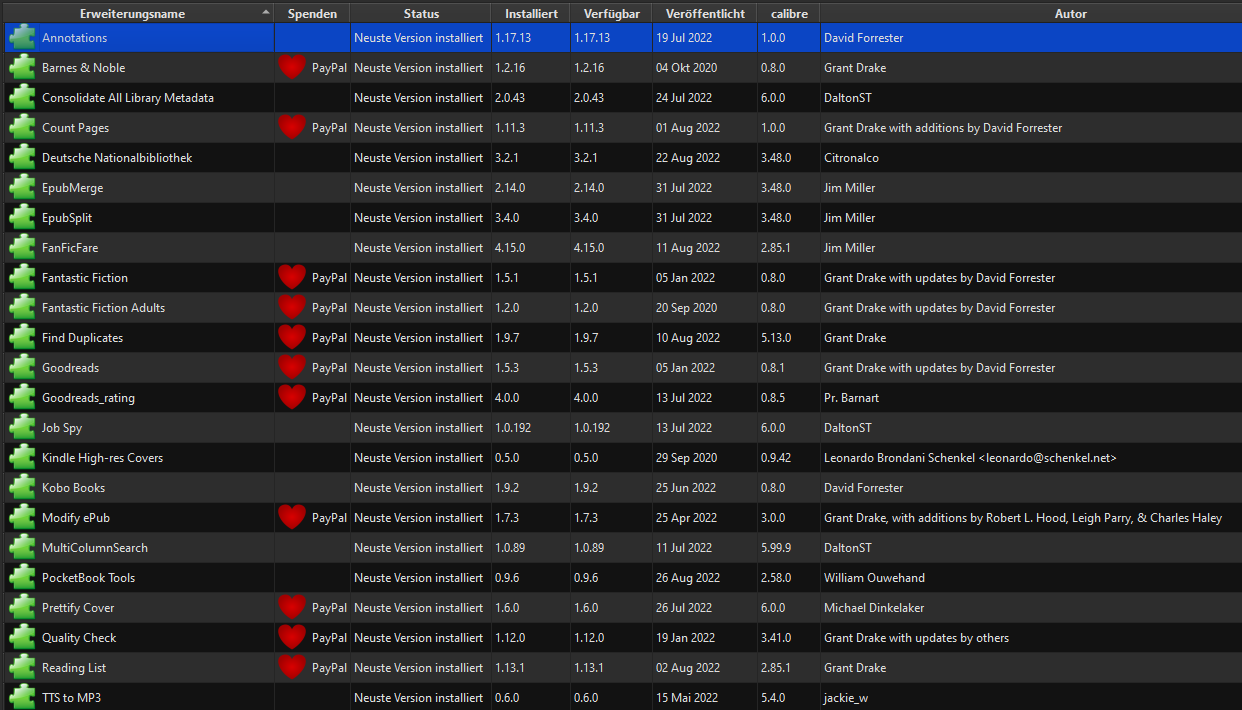Click the puzzle icon for EpubMerge
The height and width of the screenshot is (710, 1242).
22,188
